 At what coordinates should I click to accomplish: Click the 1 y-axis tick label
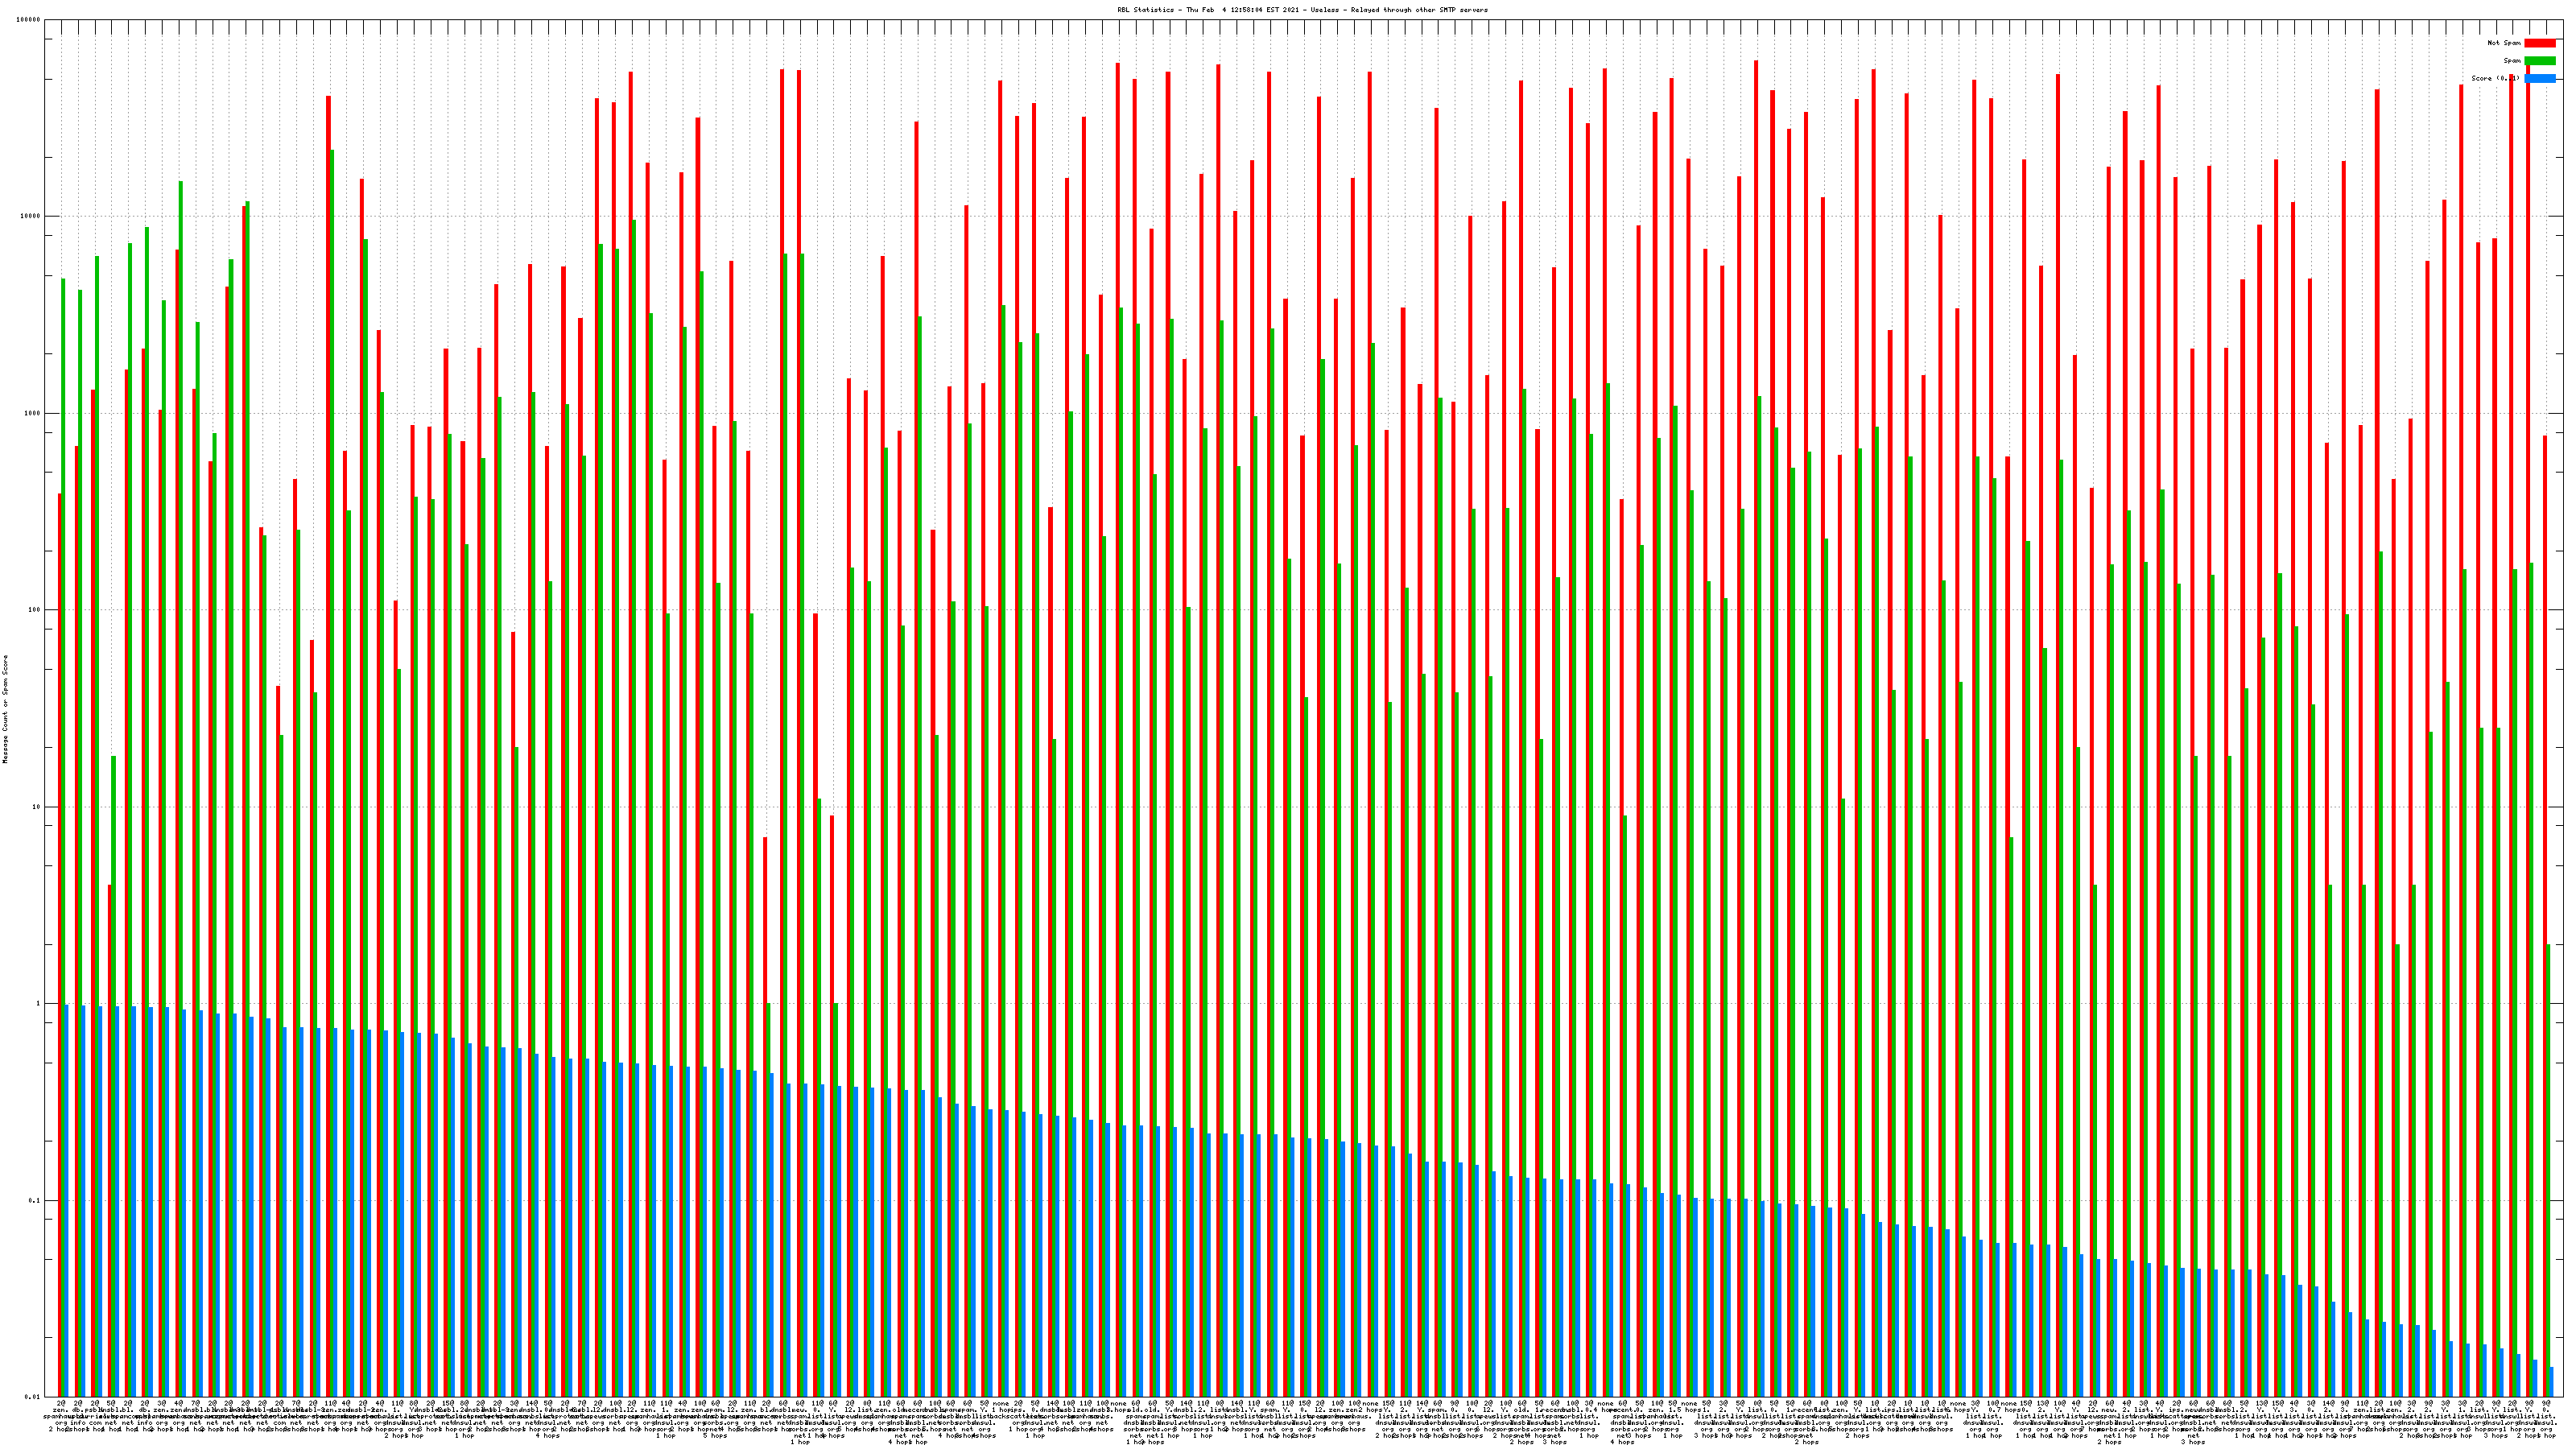(39, 1004)
